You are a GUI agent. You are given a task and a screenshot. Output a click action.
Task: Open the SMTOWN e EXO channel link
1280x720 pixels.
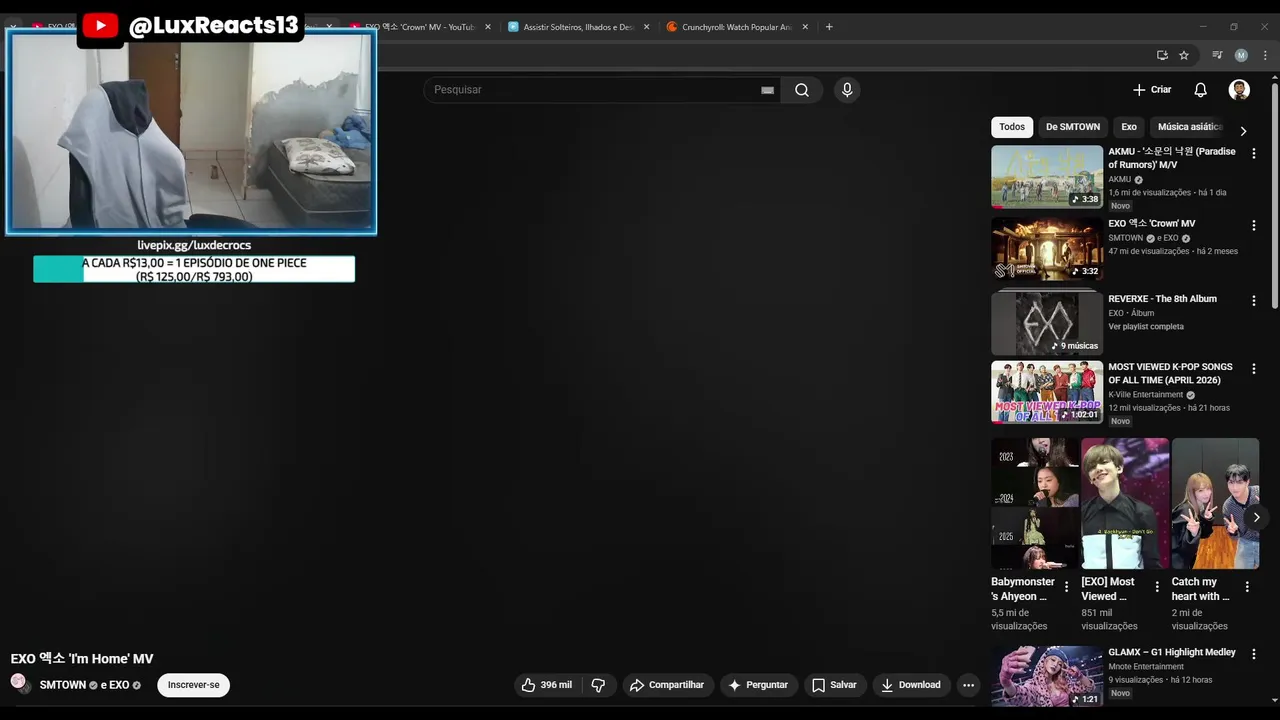90,685
